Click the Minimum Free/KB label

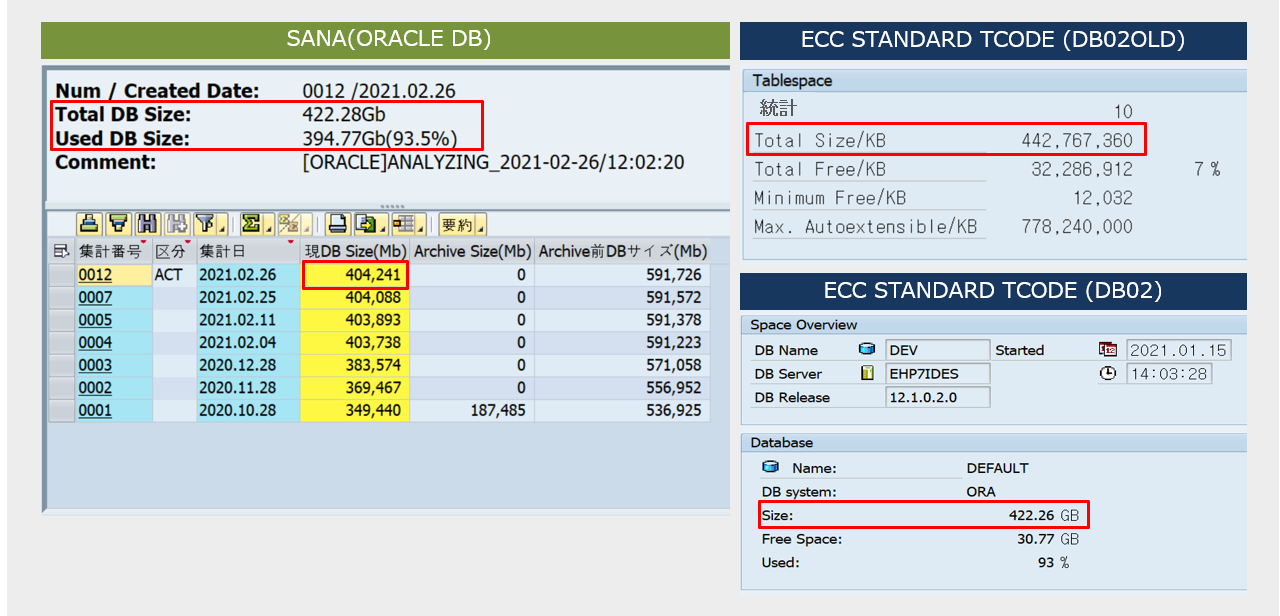click(x=830, y=198)
